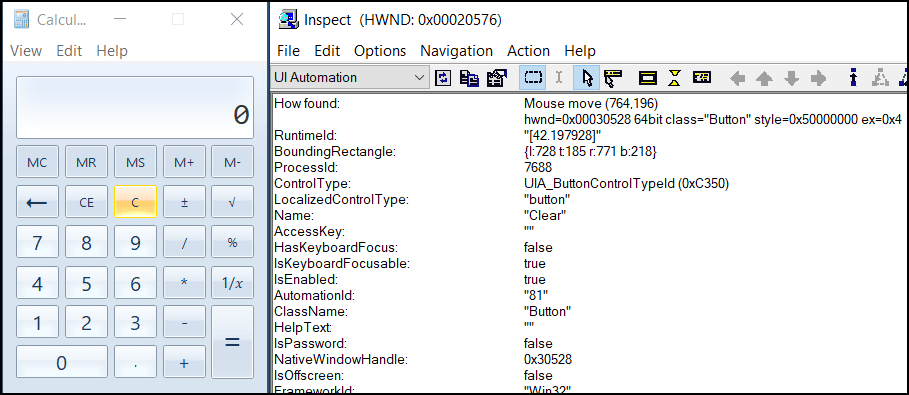Click the CE clear entry button
The image size is (909, 395).
click(86, 202)
